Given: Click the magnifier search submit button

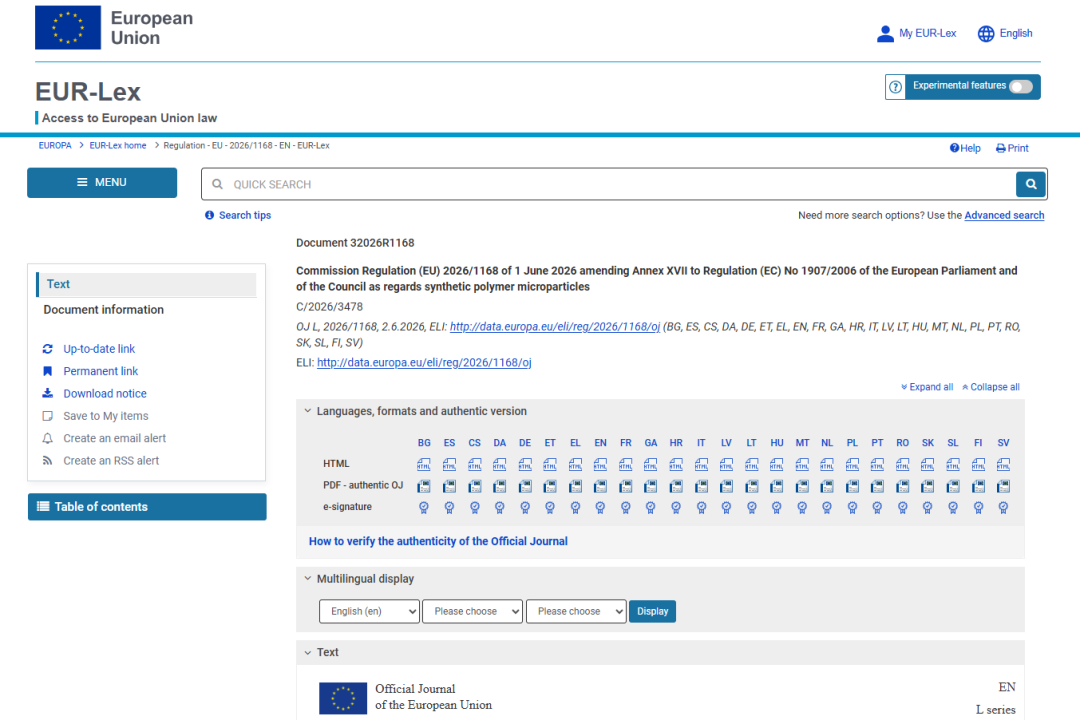Looking at the screenshot, I should [1031, 184].
